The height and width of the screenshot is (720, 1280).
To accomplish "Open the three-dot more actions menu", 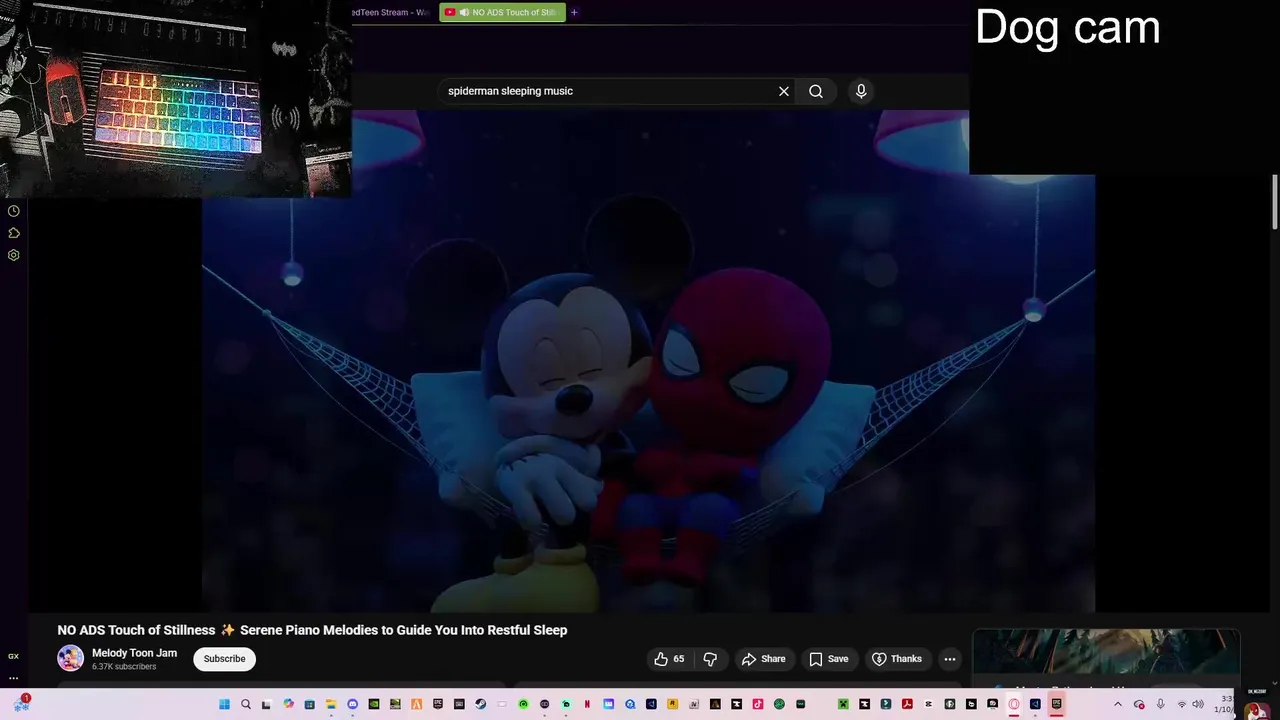I will (950, 659).
